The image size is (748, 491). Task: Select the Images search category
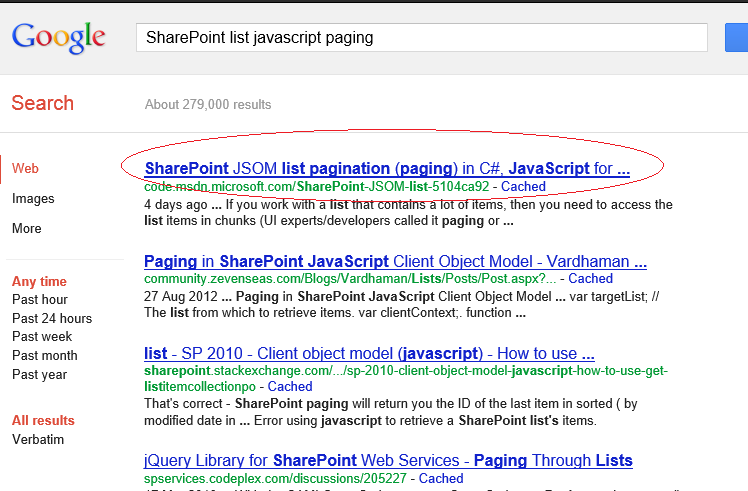pos(33,198)
